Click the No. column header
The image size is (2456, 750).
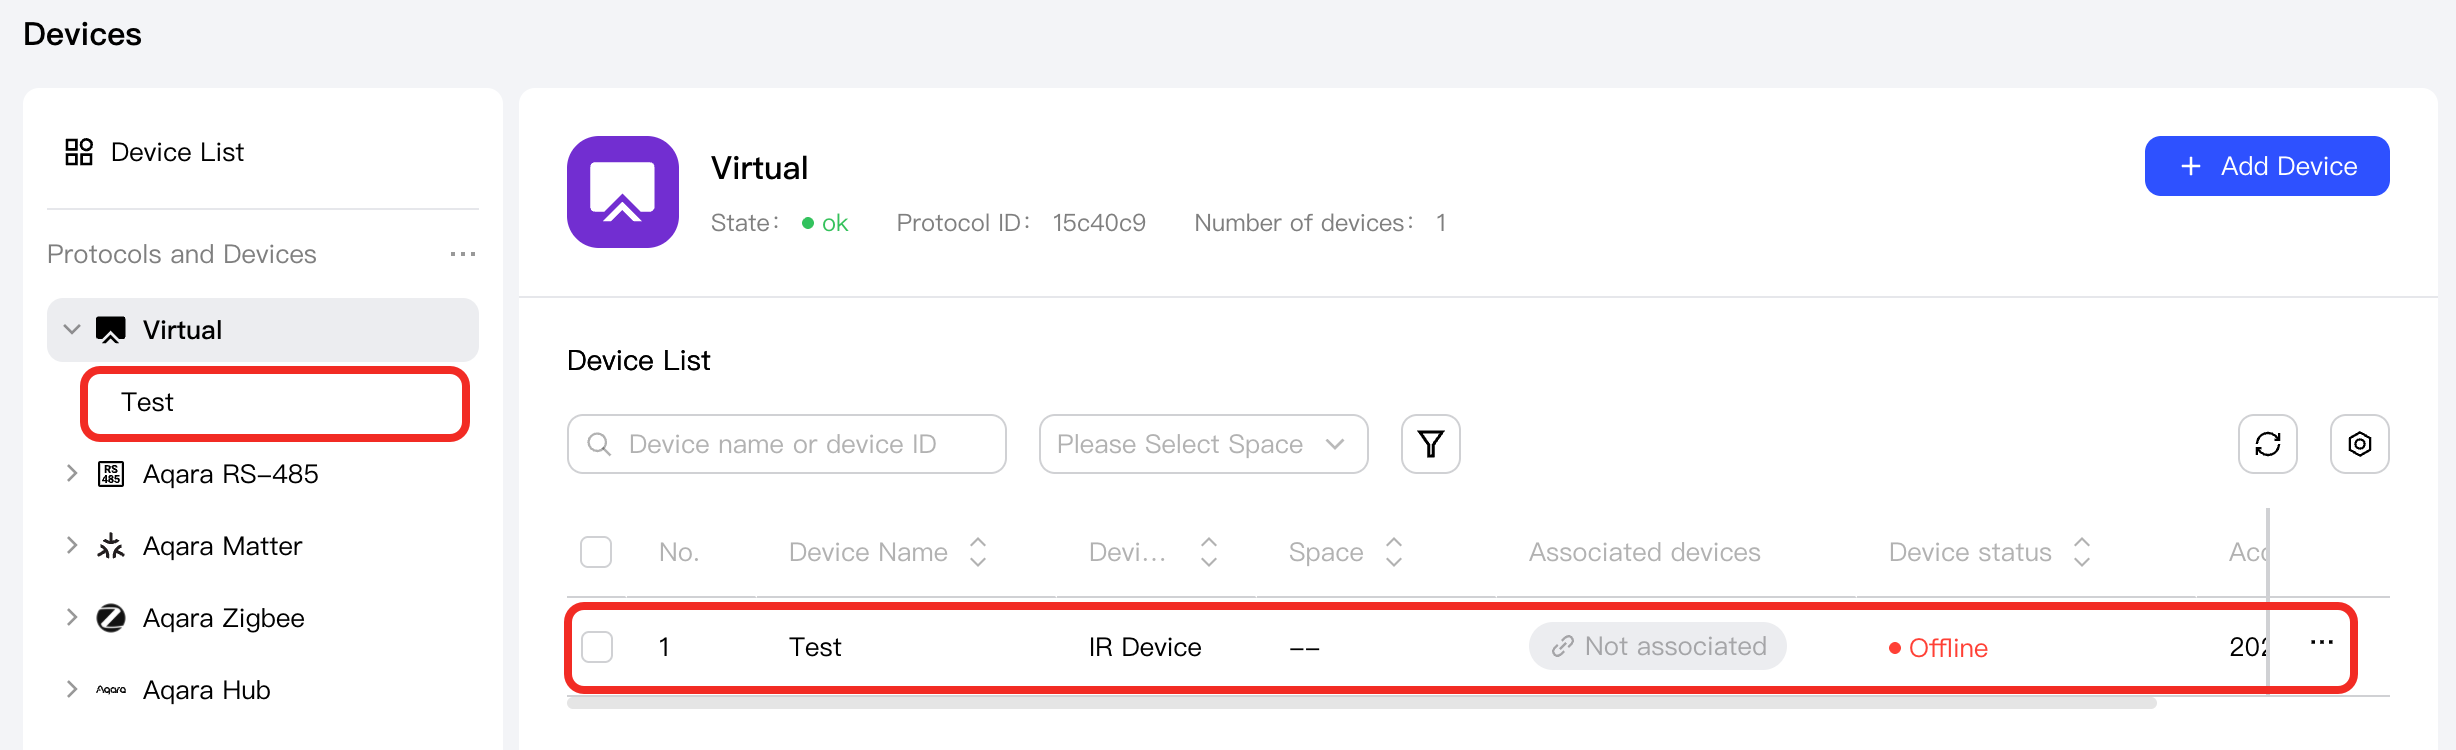point(679,552)
